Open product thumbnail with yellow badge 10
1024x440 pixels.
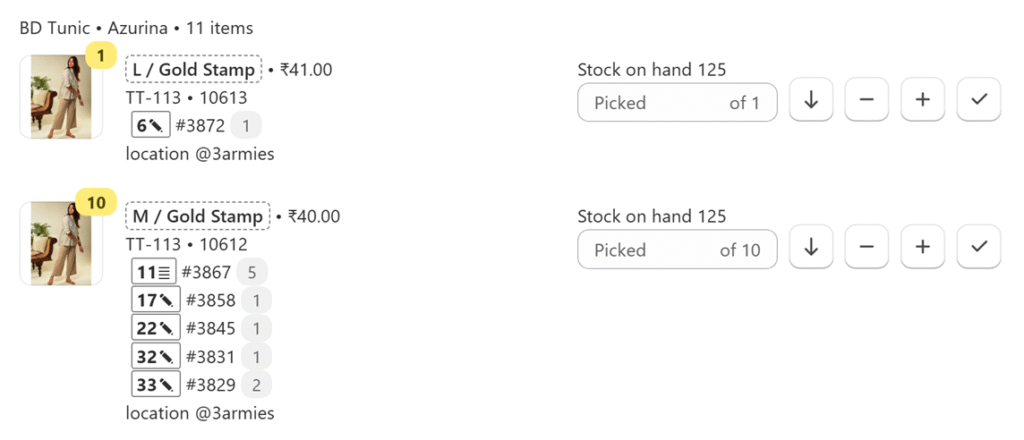[61, 243]
